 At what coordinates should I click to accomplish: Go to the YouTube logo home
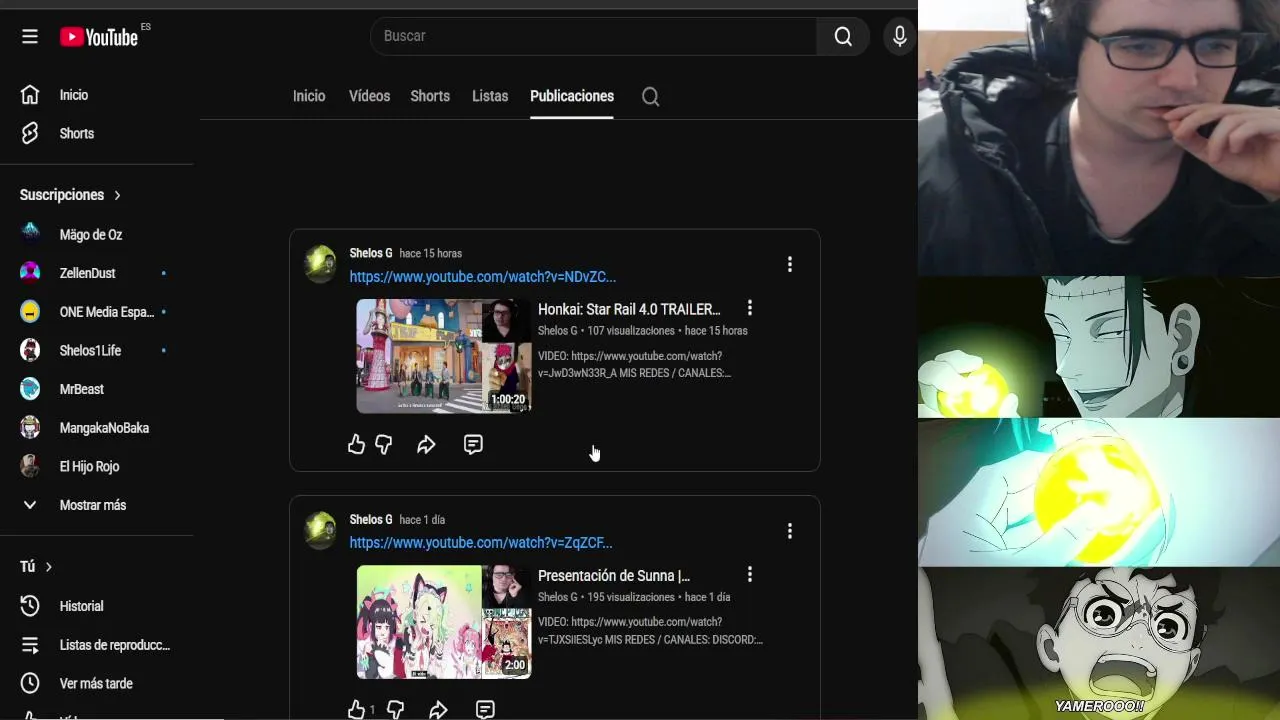pyautogui.click(x=98, y=37)
